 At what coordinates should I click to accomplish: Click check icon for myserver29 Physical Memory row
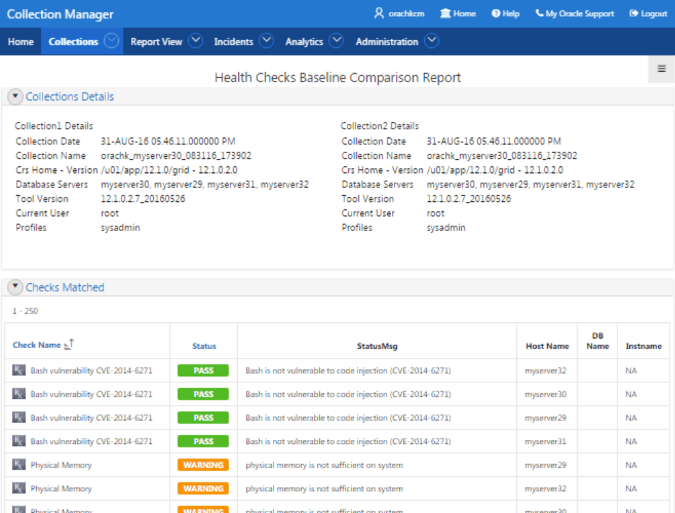[19, 465]
